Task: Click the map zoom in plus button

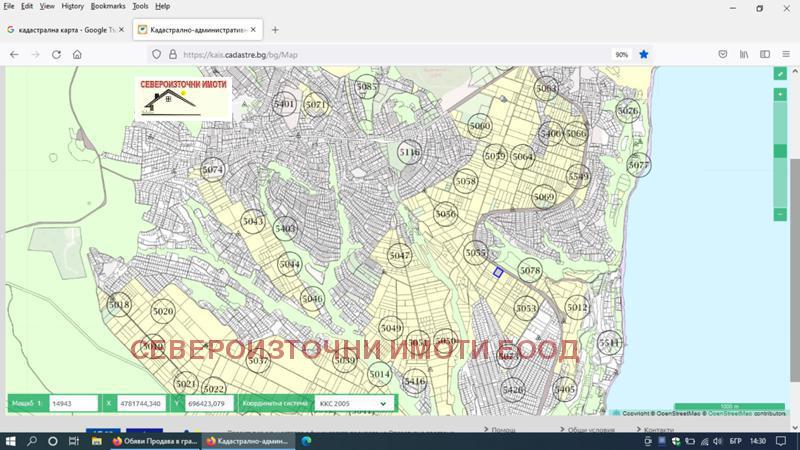Action: (x=780, y=94)
